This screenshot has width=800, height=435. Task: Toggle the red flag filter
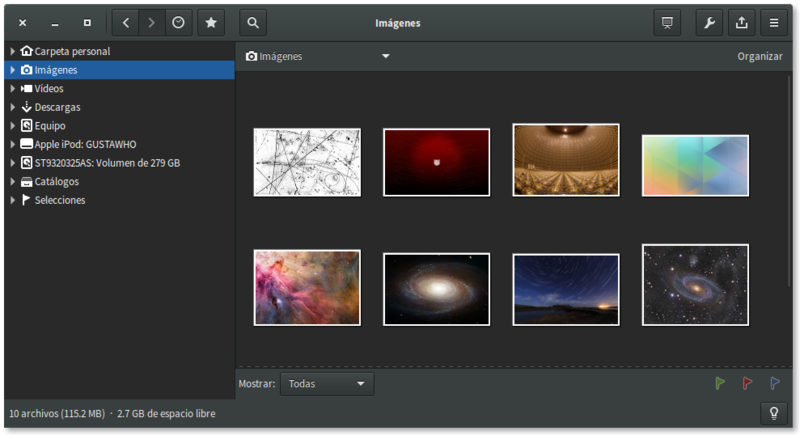pyautogui.click(x=747, y=383)
